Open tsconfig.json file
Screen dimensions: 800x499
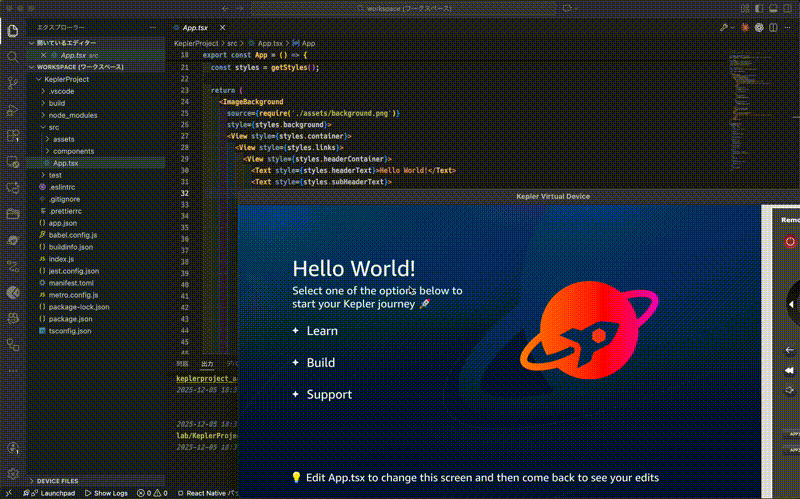tap(96, 331)
